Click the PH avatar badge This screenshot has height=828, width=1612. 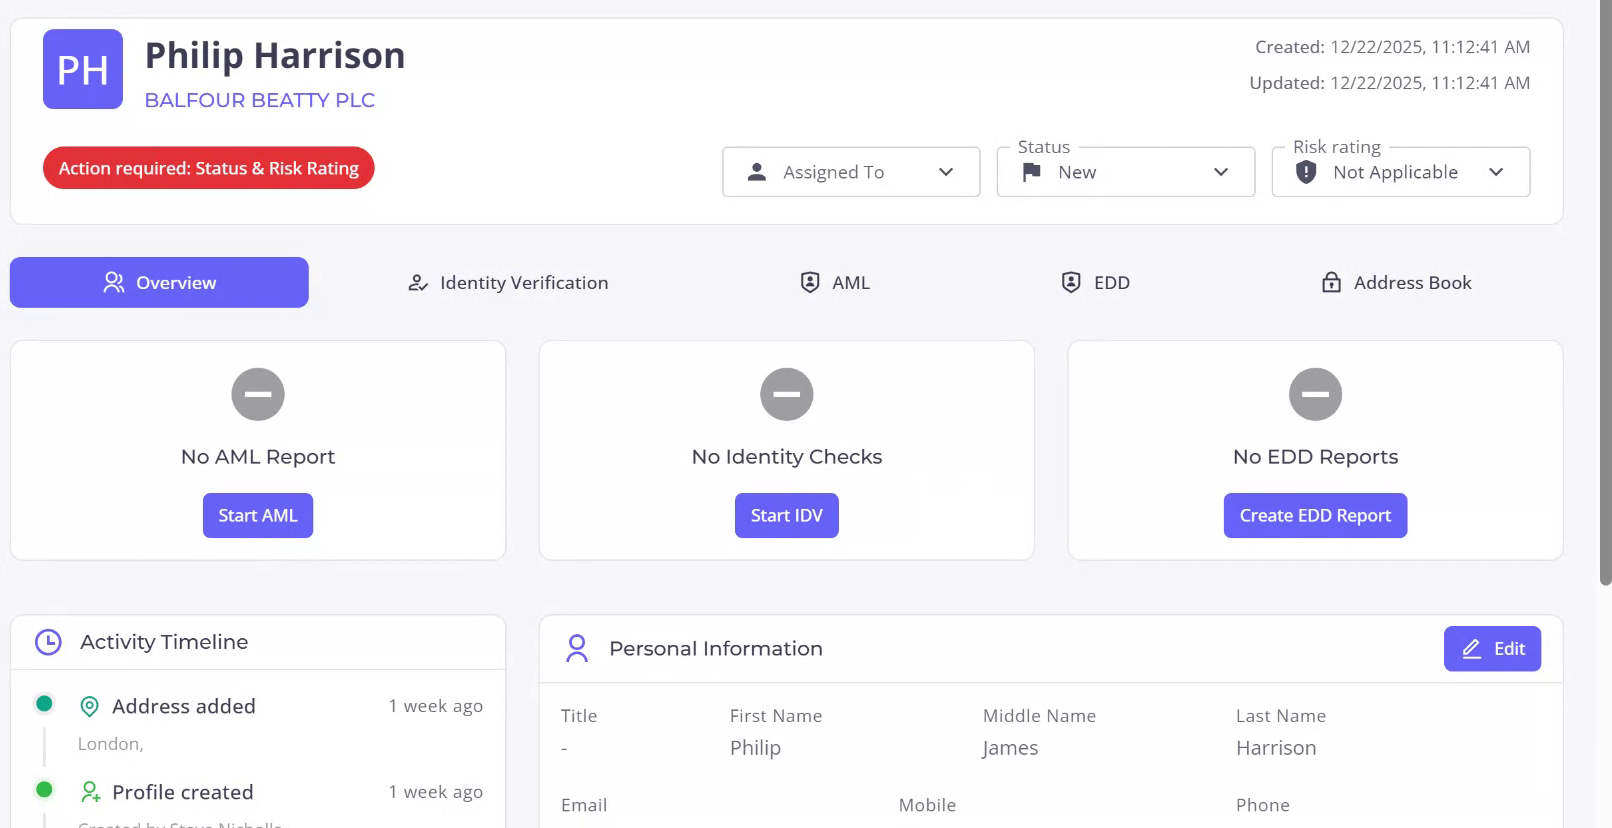(83, 69)
